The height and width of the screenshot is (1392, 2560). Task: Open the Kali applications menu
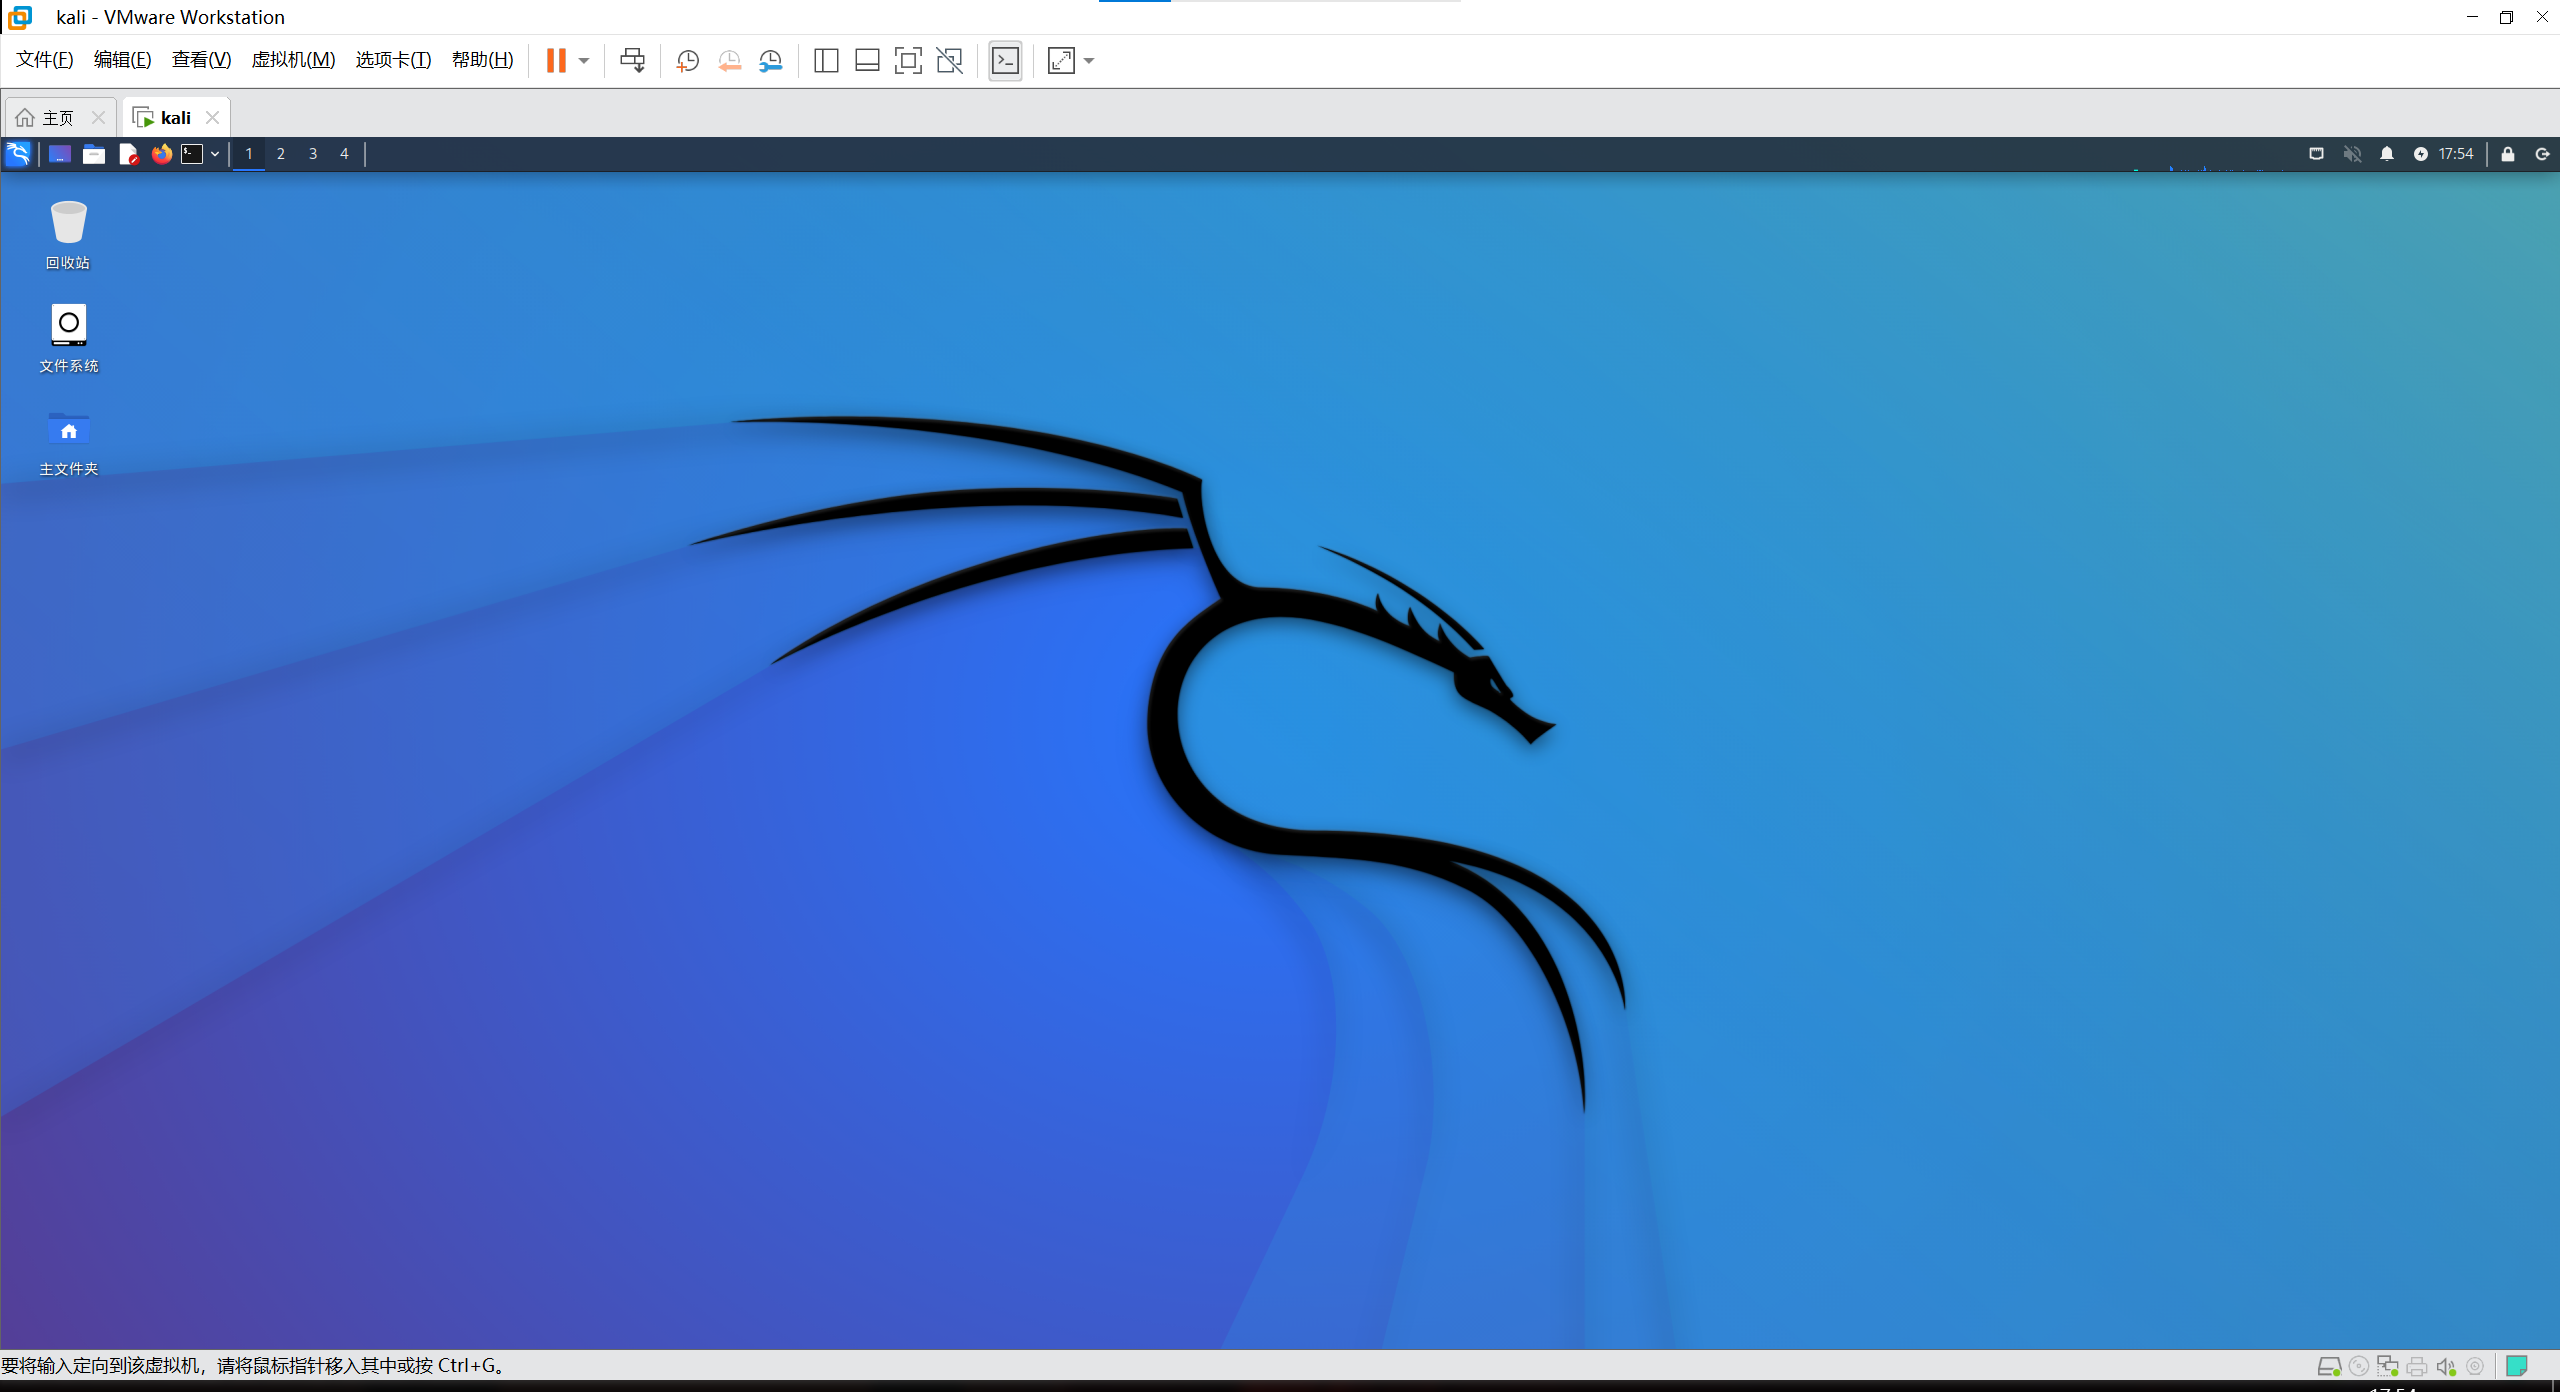pyautogui.click(x=18, y=154)
